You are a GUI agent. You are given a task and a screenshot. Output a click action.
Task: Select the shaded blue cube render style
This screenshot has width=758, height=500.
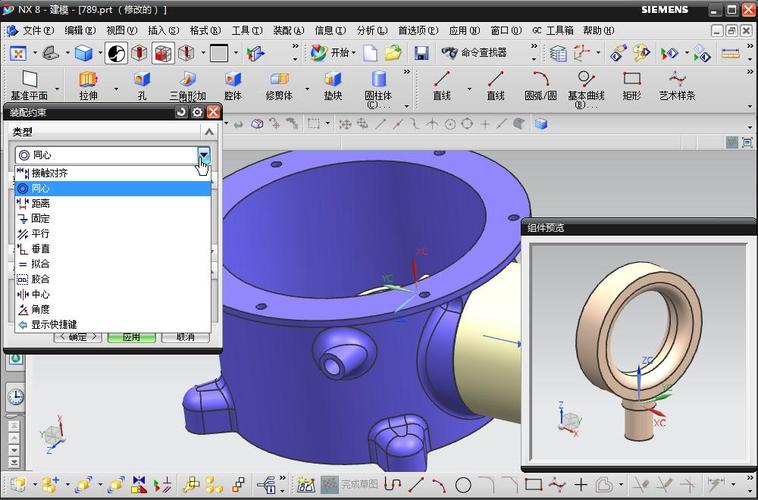(x=84, y=53)
